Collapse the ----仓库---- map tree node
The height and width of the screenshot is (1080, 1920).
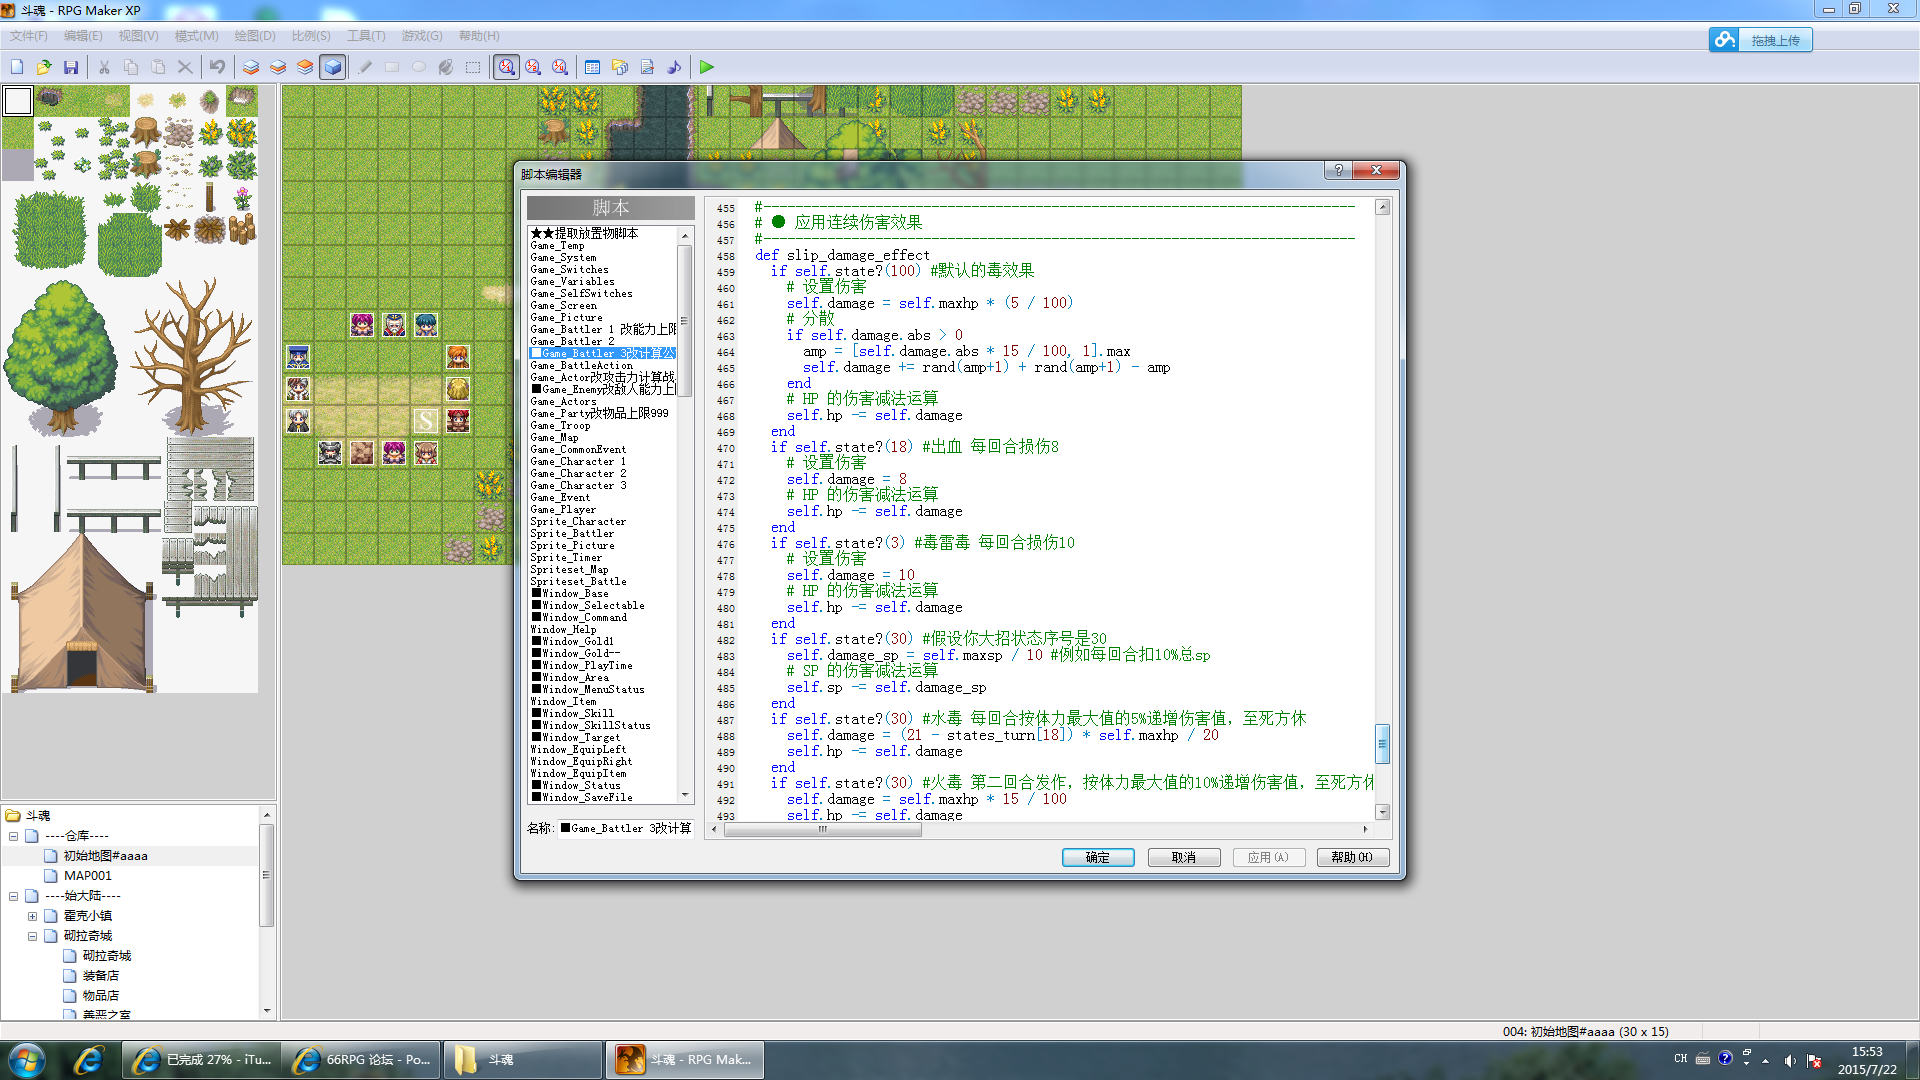(13, 836)
